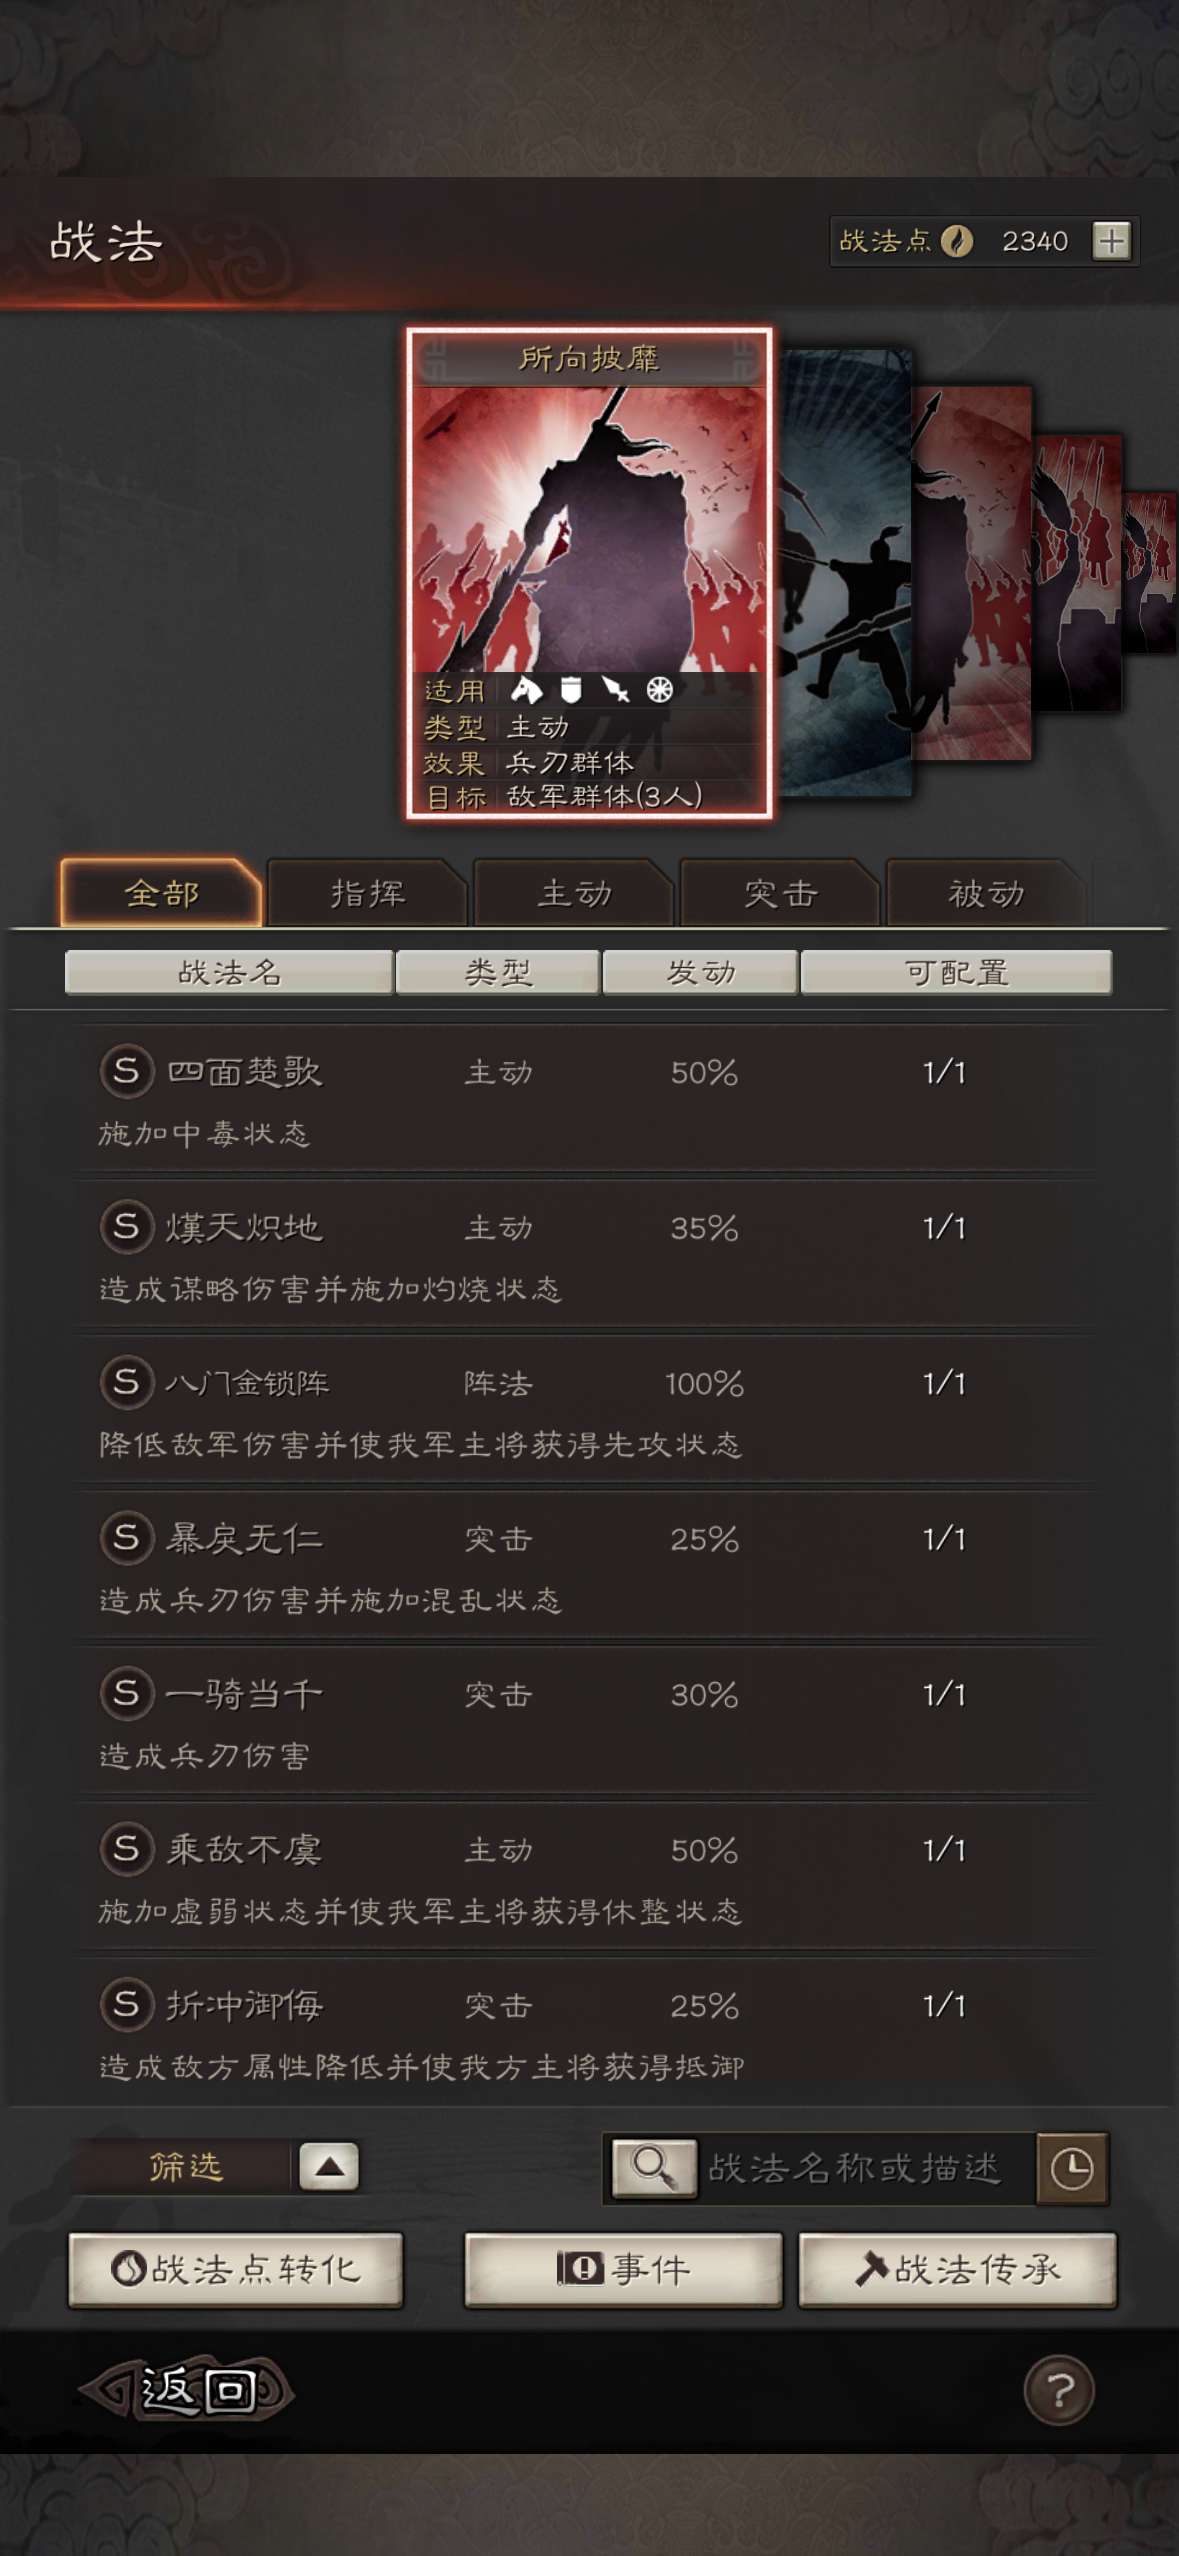This screenshot has width=1179, height=2556.
Task: Open 战法点转化 button
Action: (x=236, y=2269)
